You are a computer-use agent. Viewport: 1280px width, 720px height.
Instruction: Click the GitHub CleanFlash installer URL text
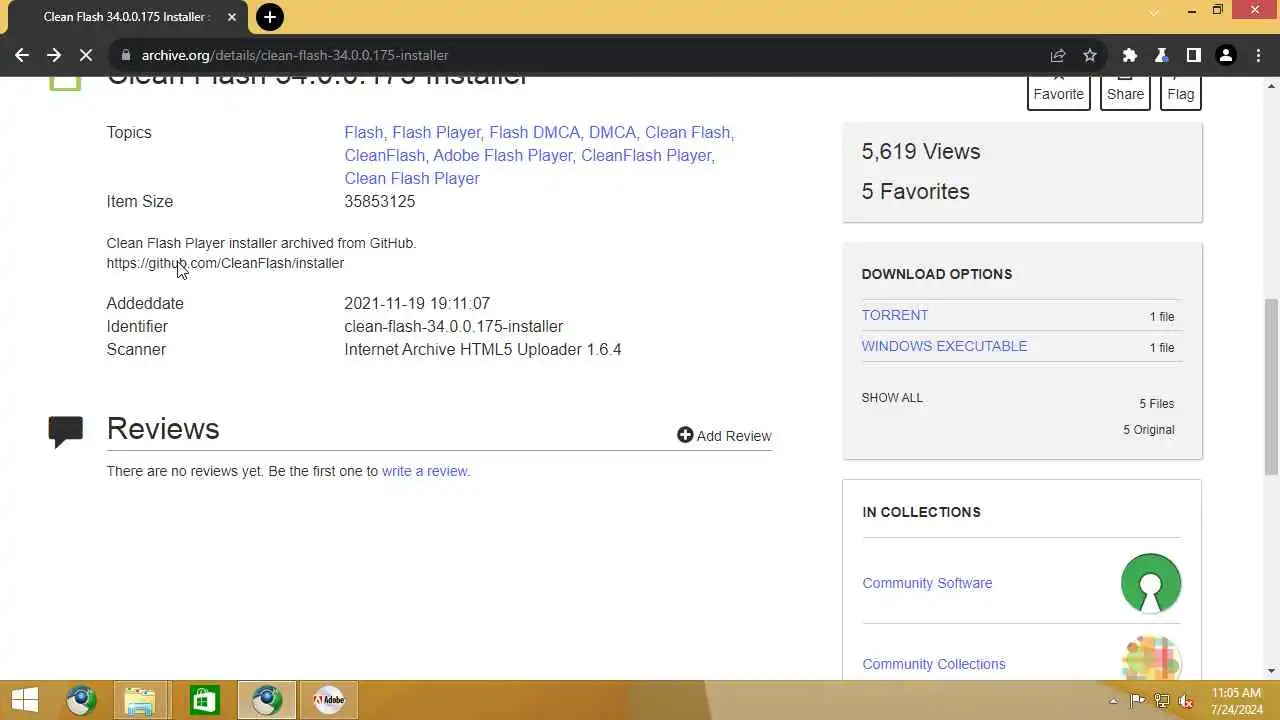click(x=225, y=263)
